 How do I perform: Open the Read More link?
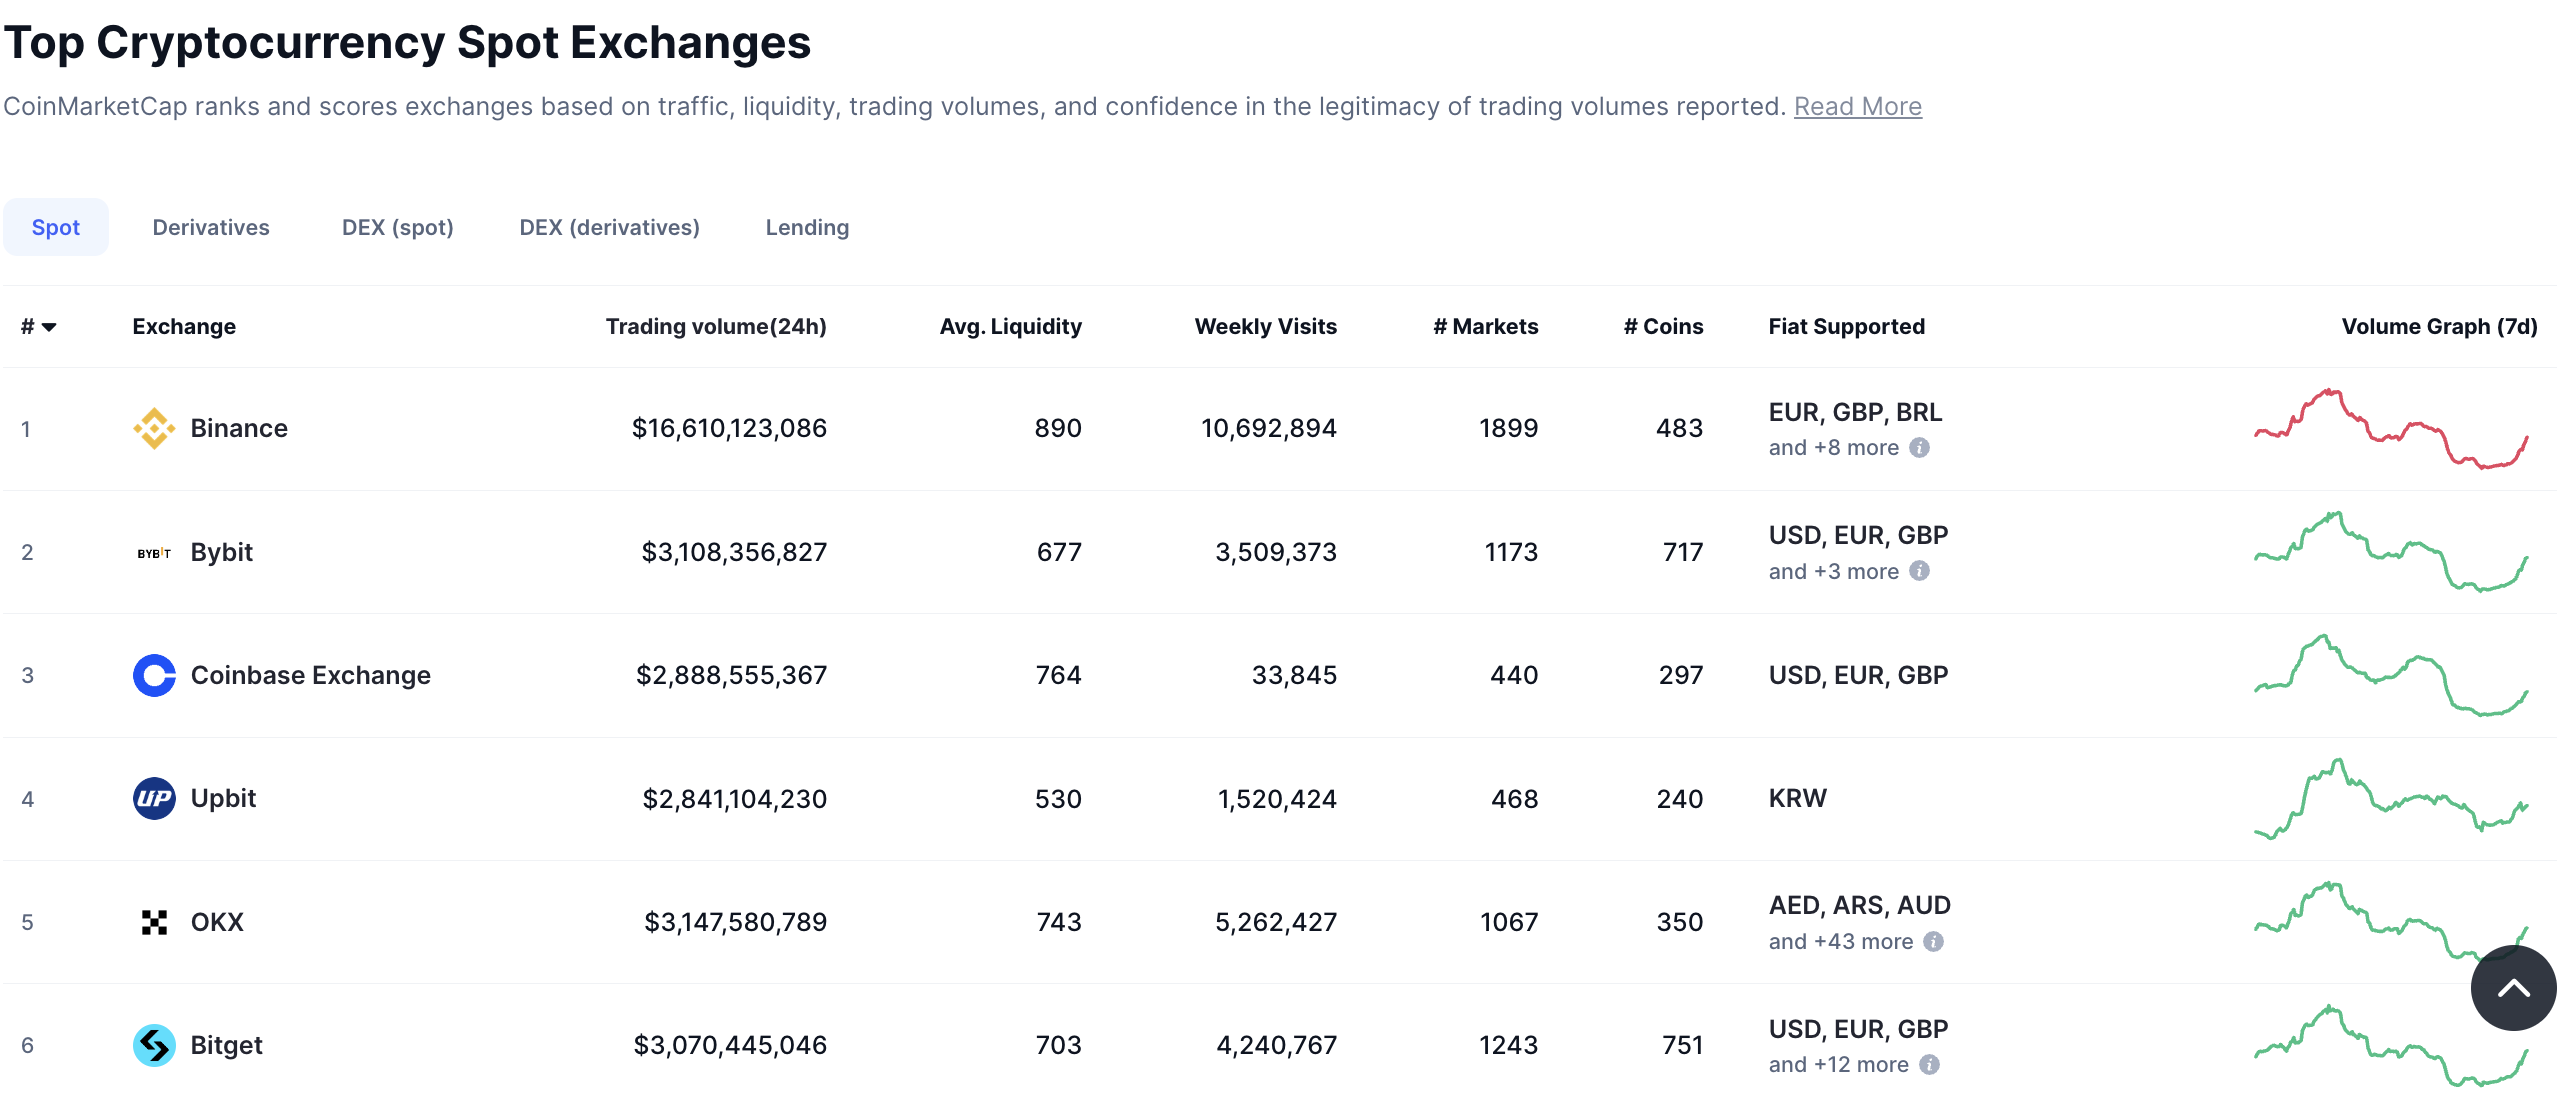1857,106
